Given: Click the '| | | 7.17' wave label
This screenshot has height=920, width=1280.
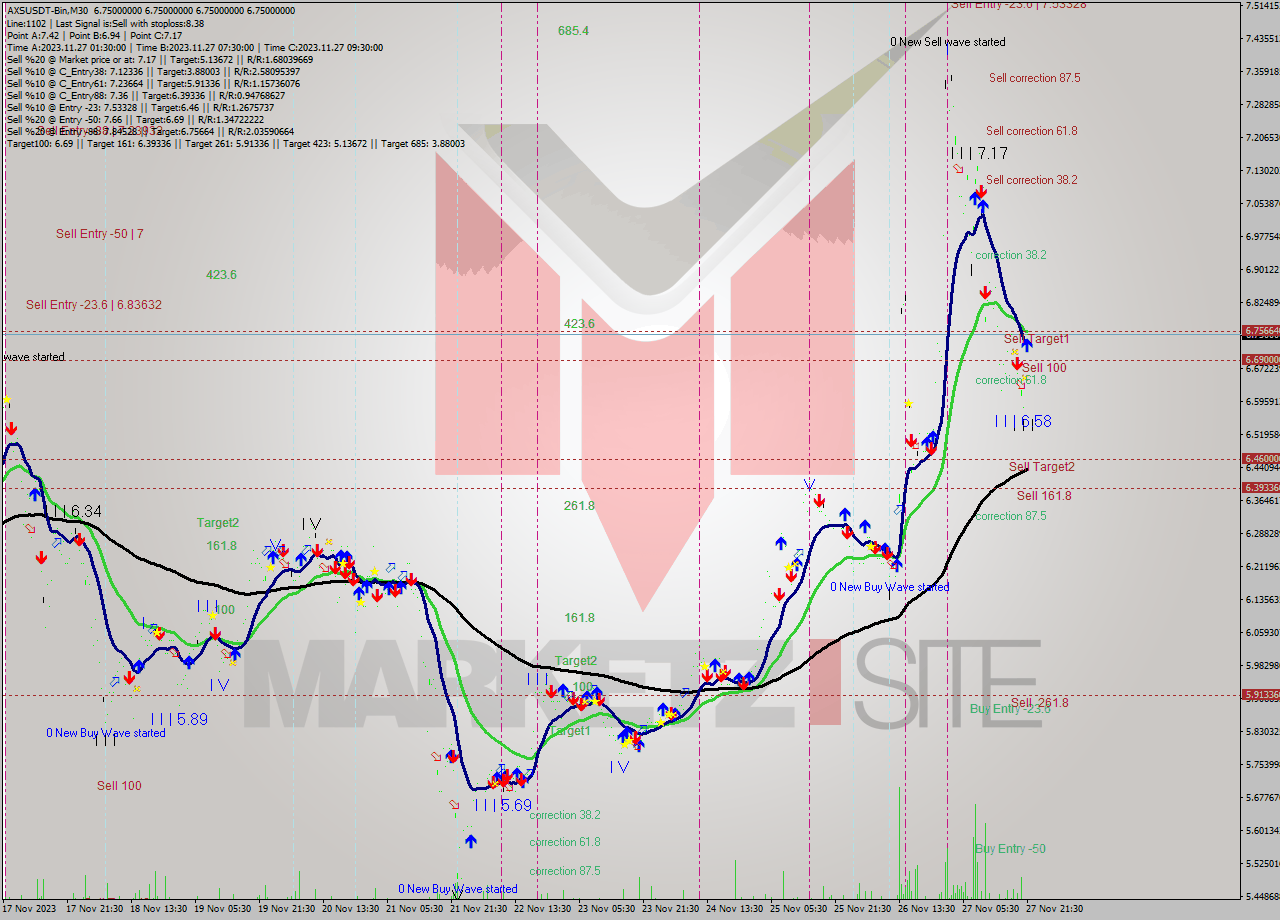Looking at the screenshot, I should coord(979,154).
